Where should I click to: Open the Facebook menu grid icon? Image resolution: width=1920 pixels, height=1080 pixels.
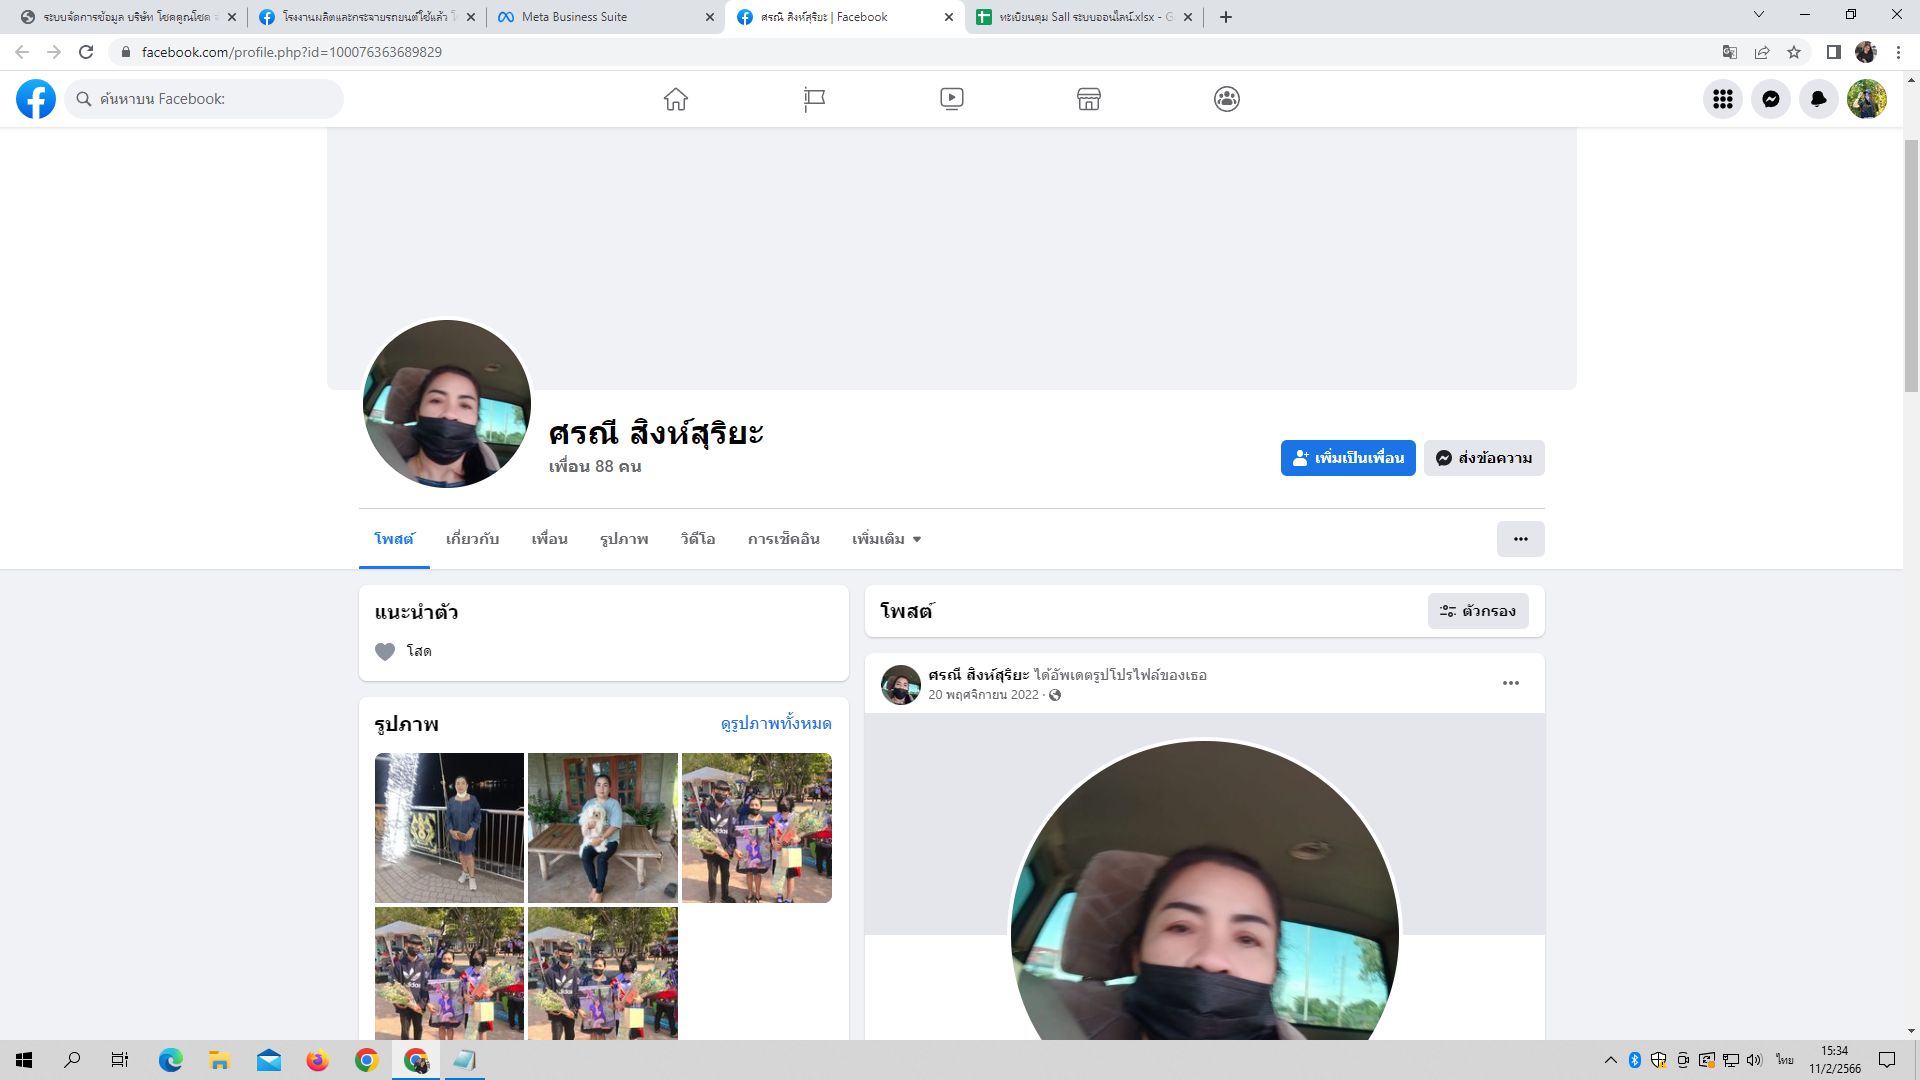1723,99
